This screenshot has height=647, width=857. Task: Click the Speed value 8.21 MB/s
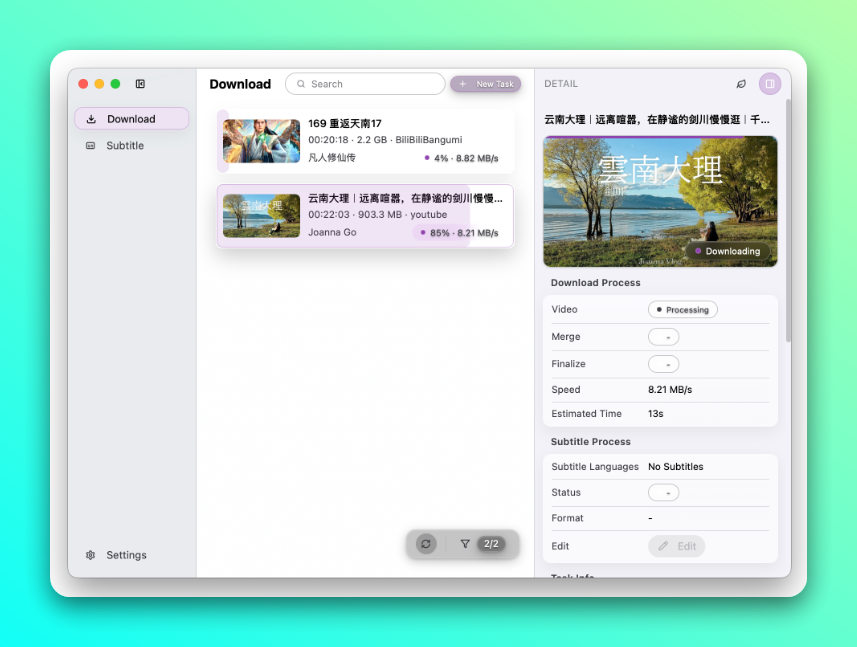click(670, 390)
